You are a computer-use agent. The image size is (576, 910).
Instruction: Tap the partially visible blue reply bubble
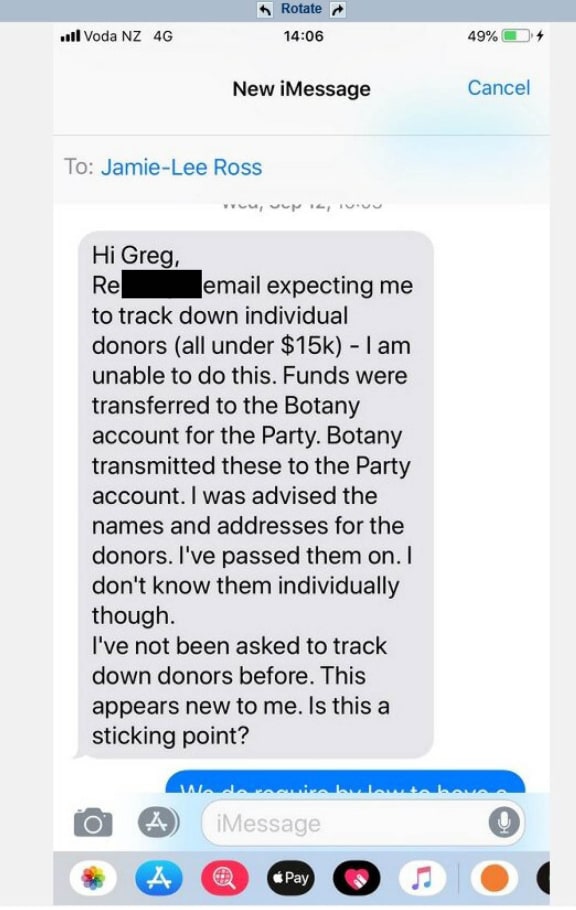(345, 782)
